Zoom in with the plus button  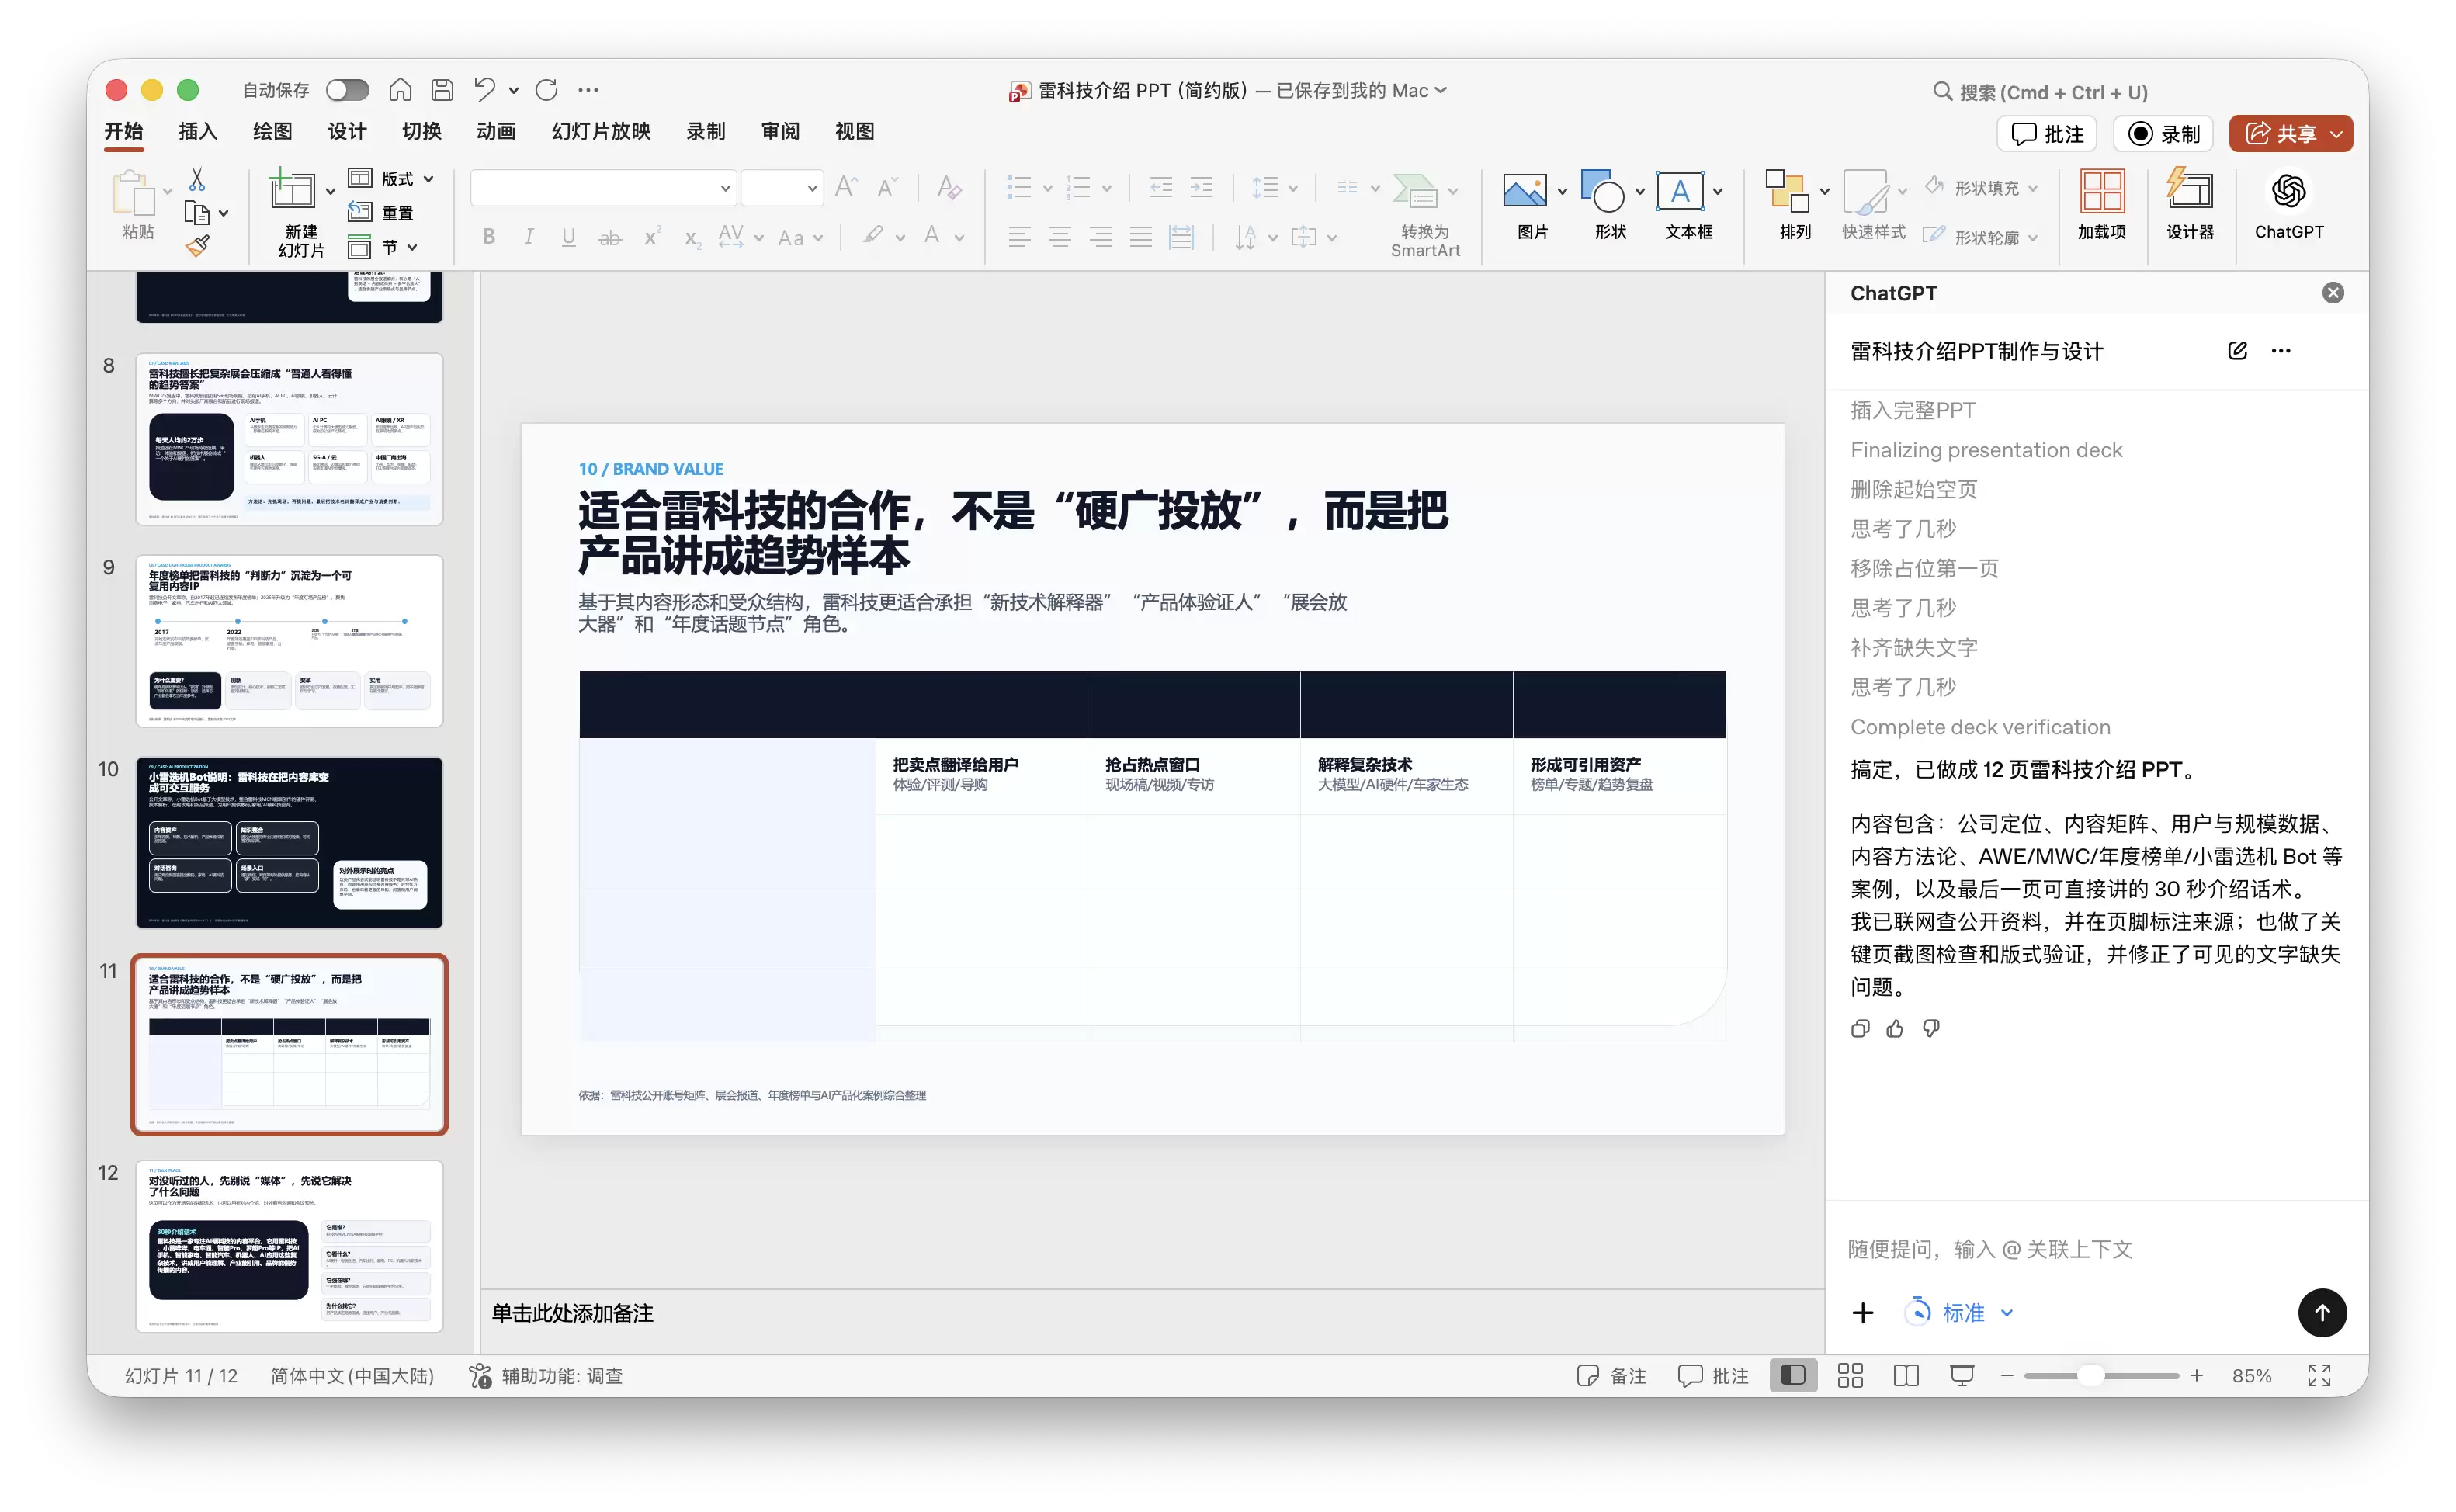coord(2196,1376)
